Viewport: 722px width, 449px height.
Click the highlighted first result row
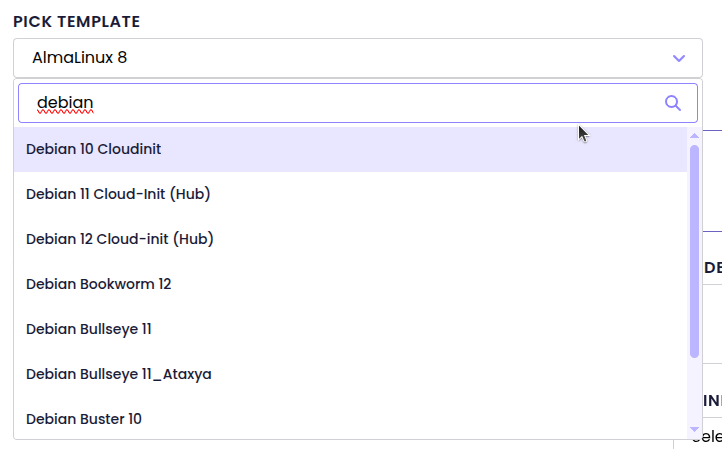pyautogui.click(x=350, y=149)
